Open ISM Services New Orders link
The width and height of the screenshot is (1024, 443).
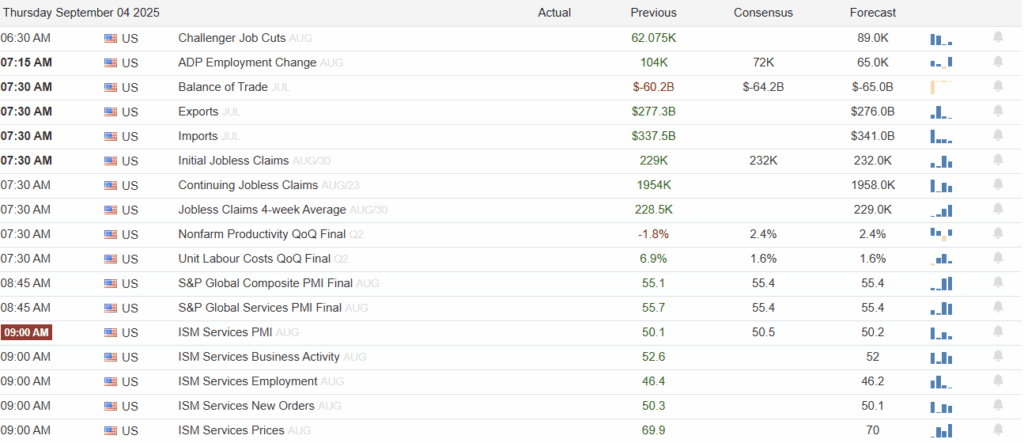(246, 406)
